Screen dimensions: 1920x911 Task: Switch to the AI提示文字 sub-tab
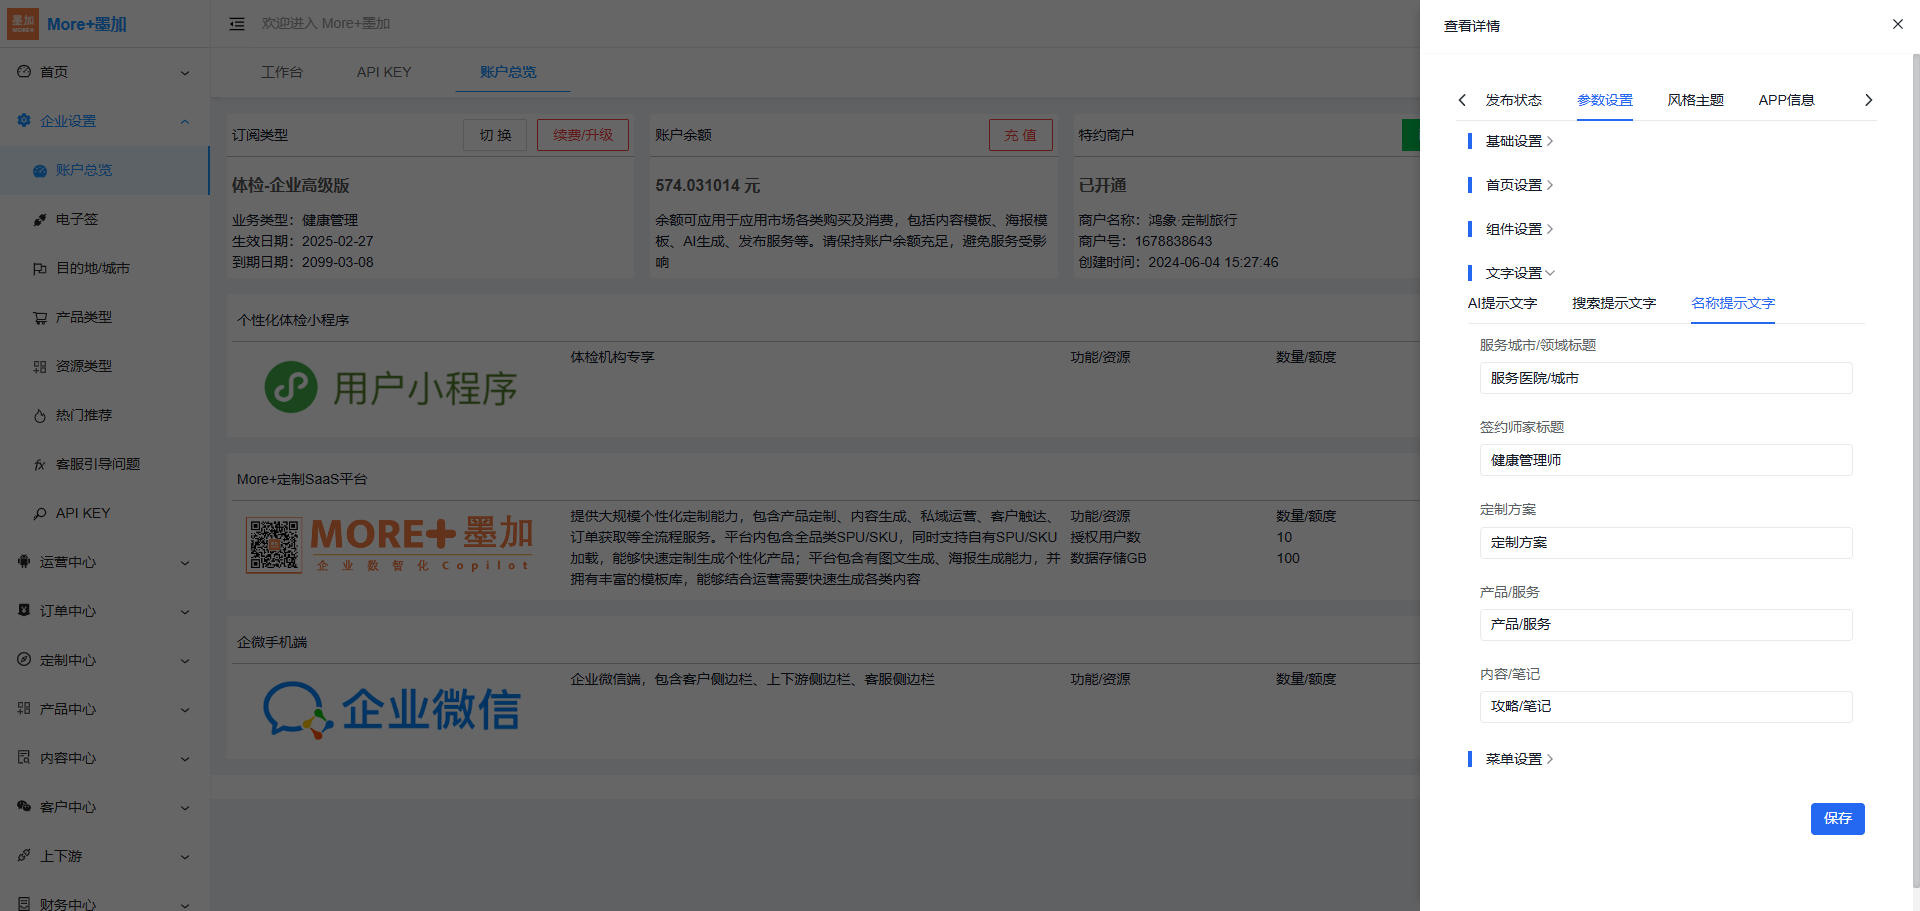click(x=1502, y=303)
